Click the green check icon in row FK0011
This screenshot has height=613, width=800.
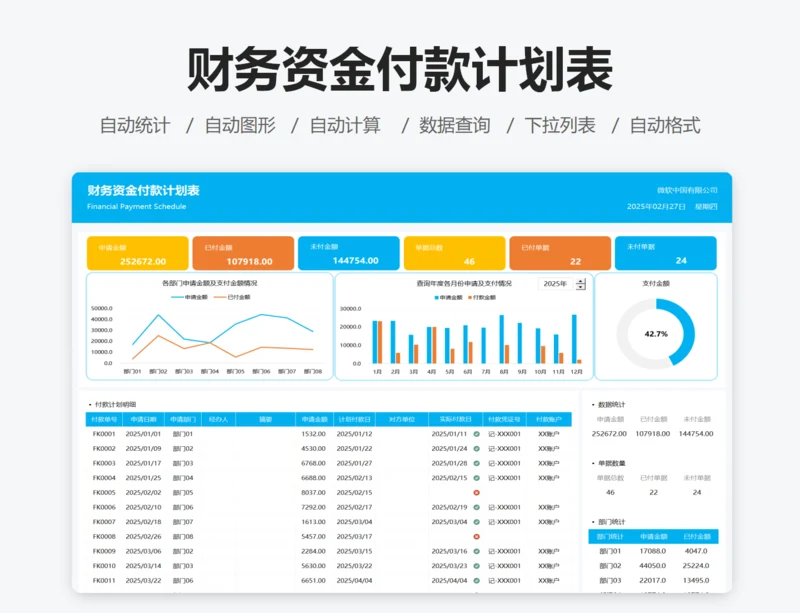pyautogui.click(x=477, y=580)
